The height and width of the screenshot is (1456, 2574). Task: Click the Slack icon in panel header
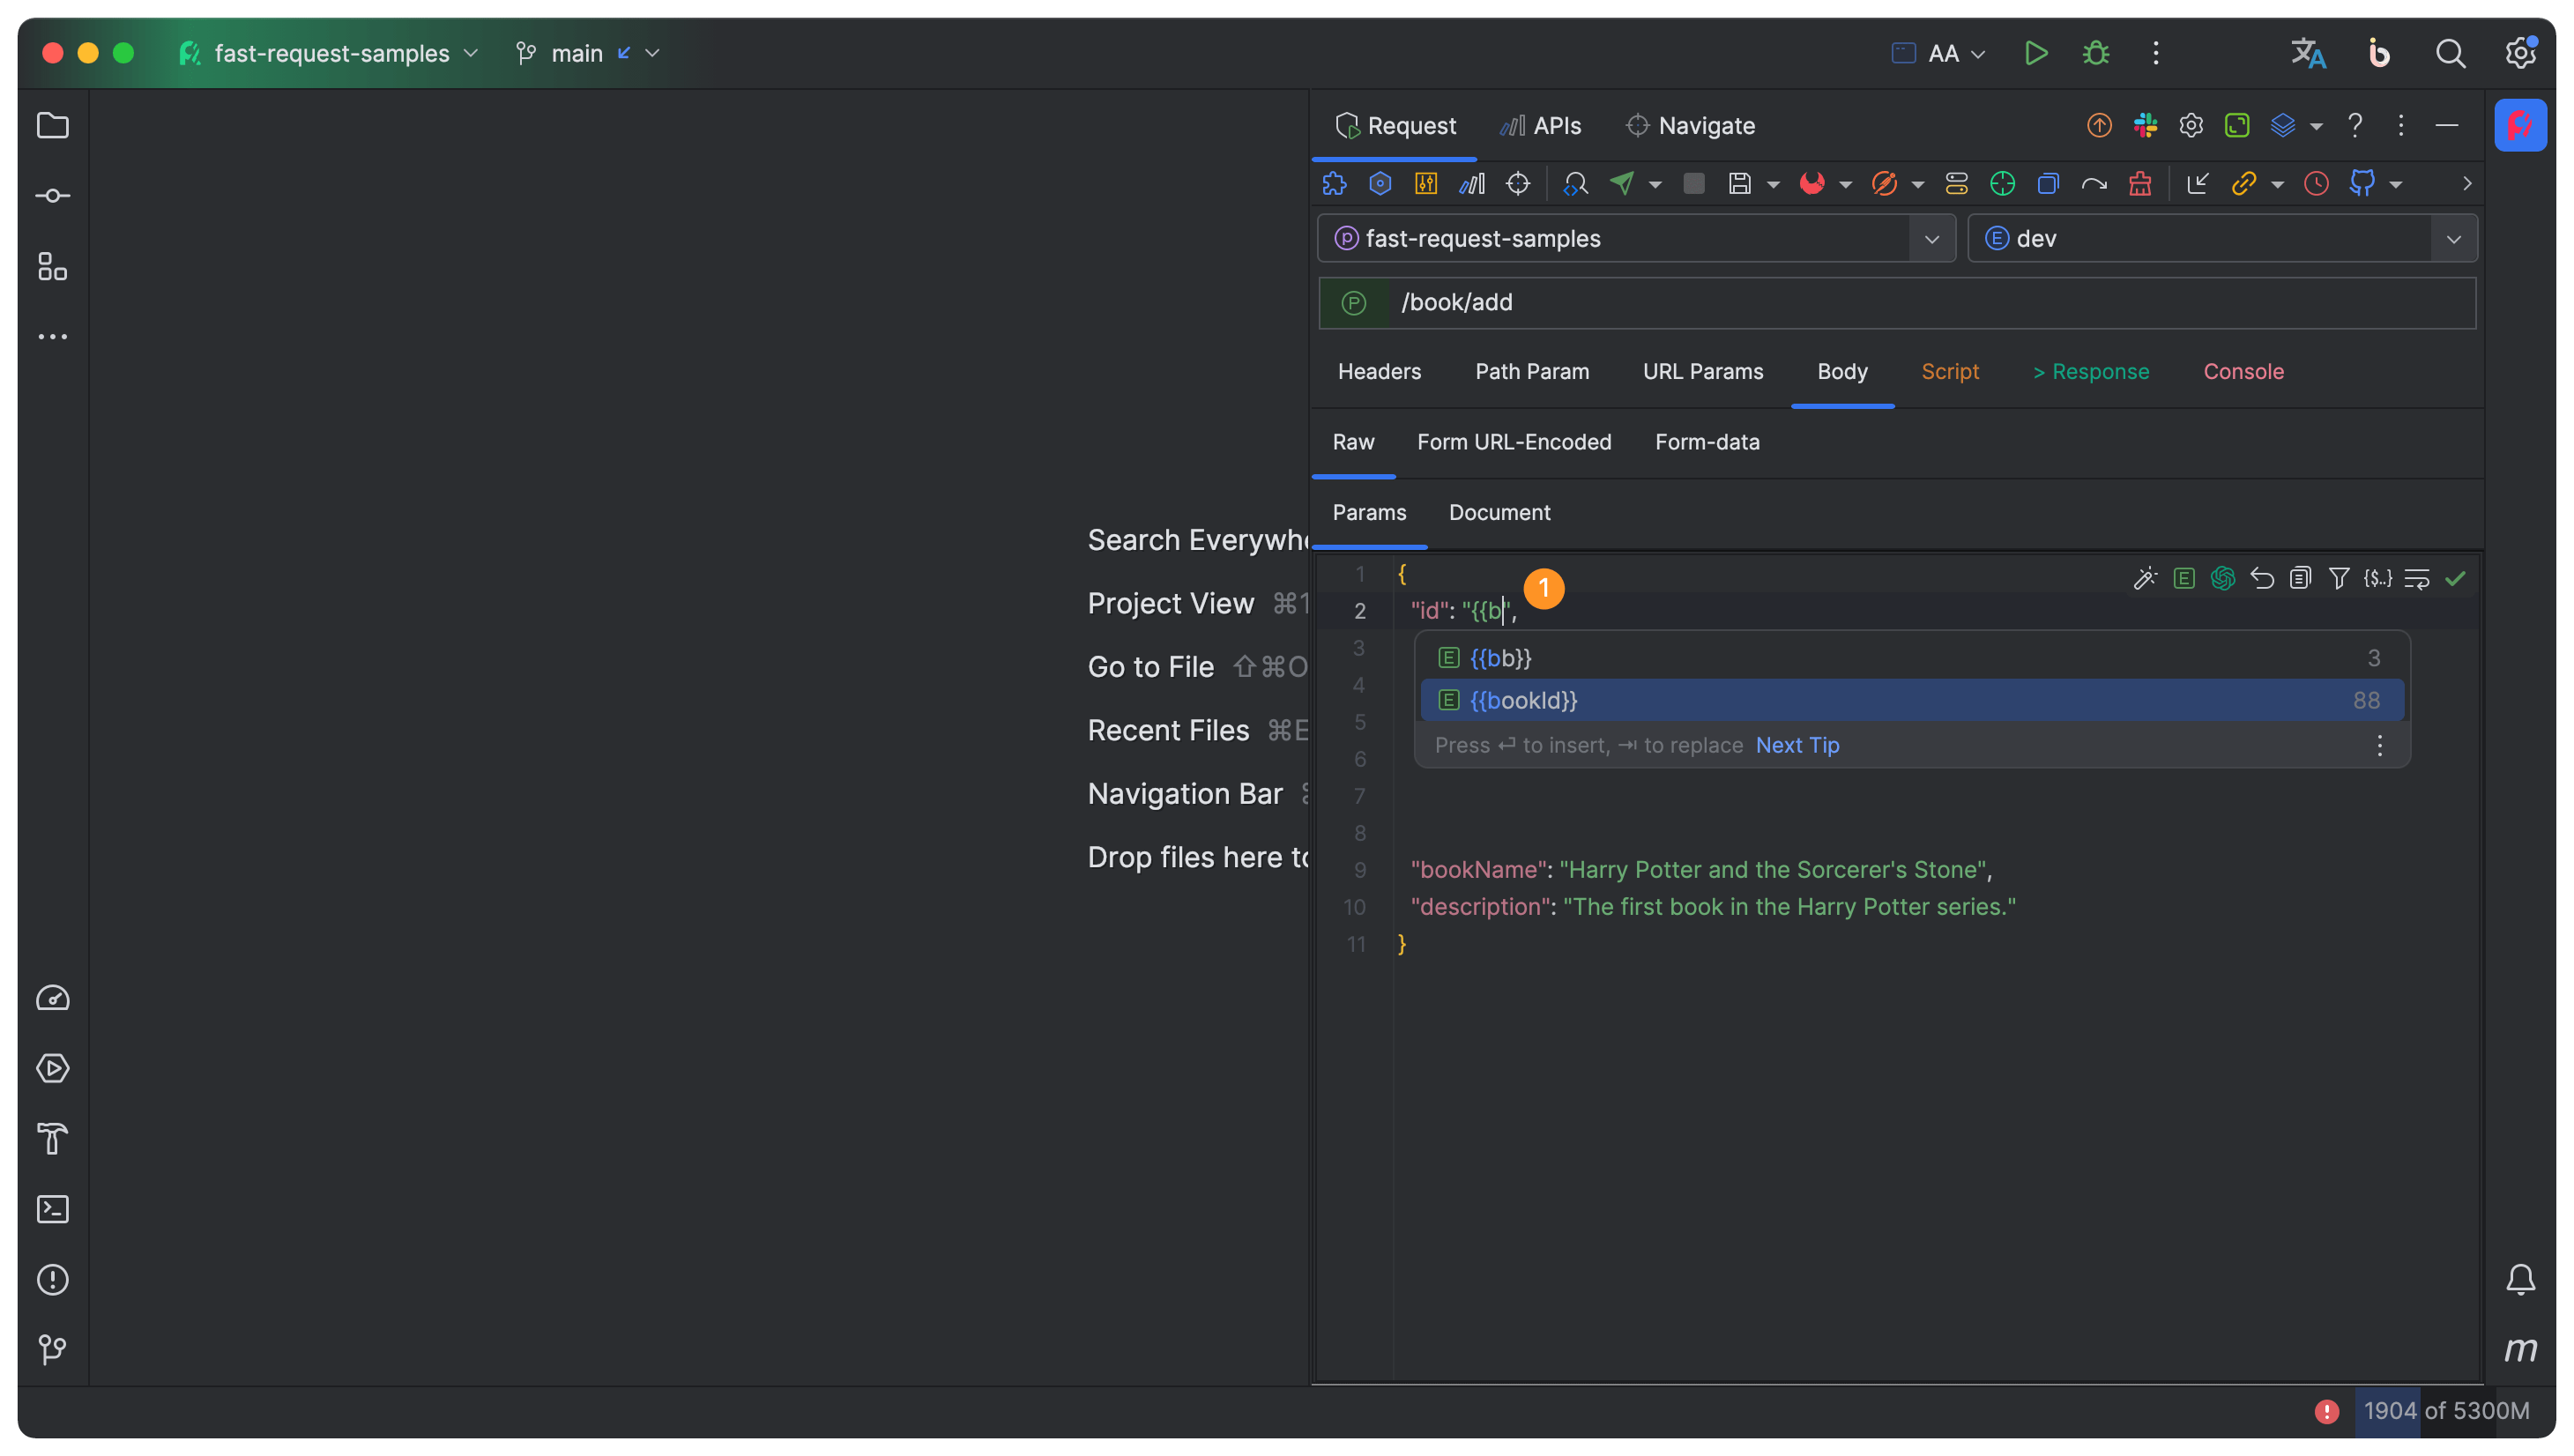(x=2145, y=126)
